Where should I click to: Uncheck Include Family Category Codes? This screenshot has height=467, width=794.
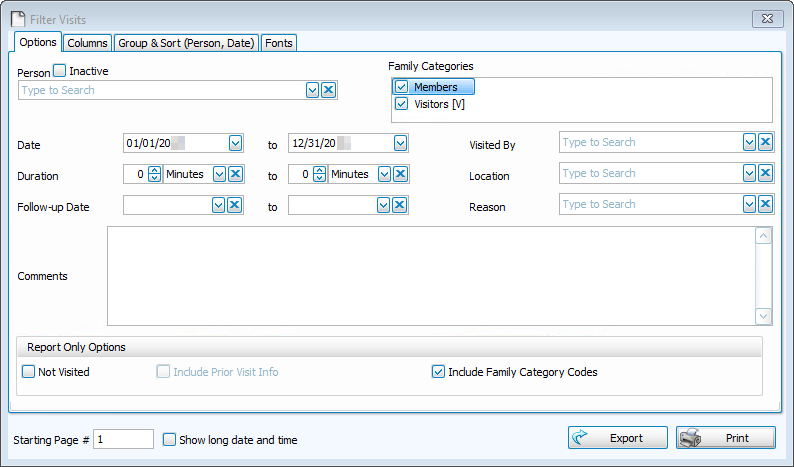tap(438, 372)
